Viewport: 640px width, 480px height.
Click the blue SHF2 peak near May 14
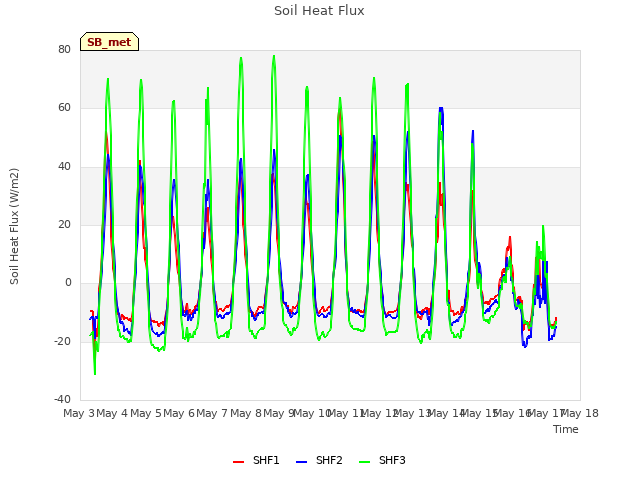click(x=441, y=109)
